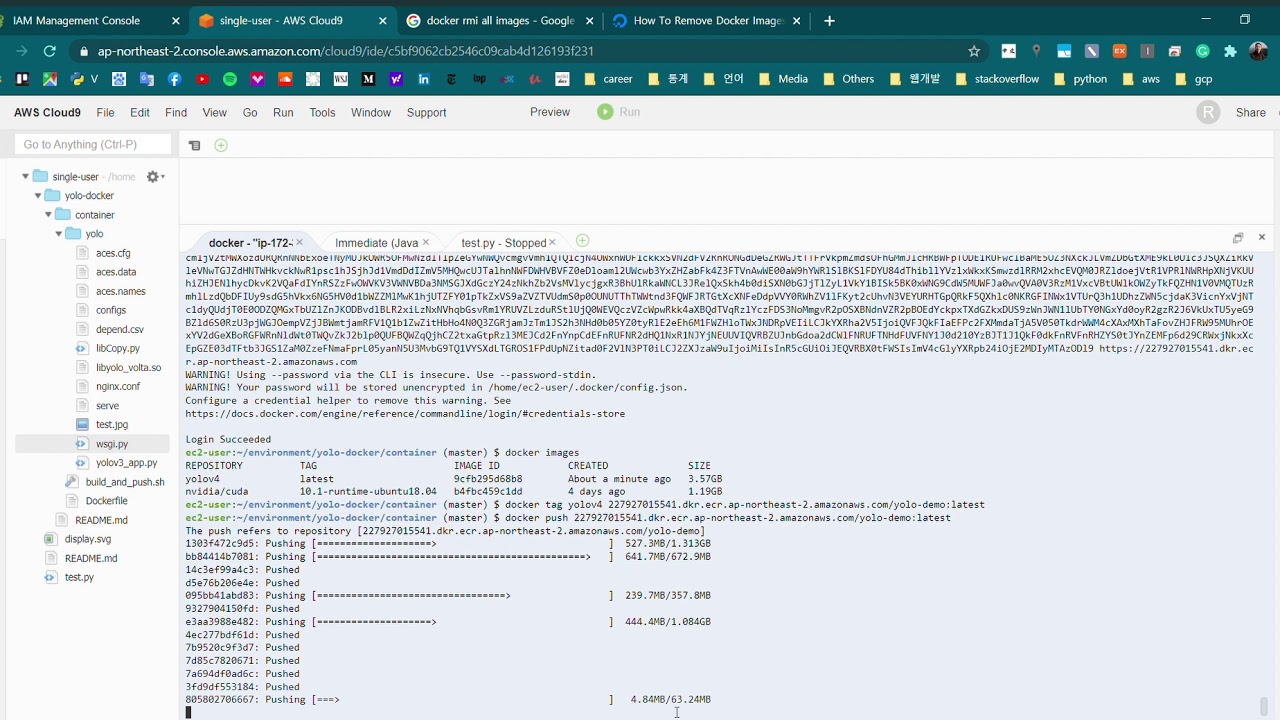Screen dimensions: 1280x720
Task: Open the LinkedIn bookmark icon
Action: click(x=424, y=79)
